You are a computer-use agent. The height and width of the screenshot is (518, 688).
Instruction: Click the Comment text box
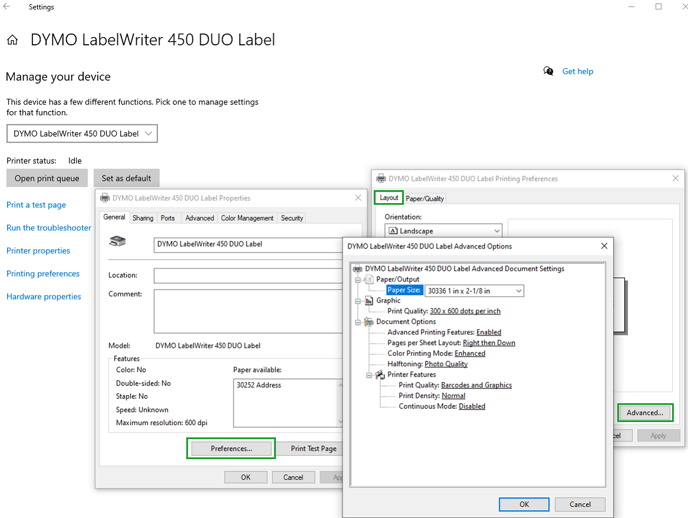[x=248, y=311]
